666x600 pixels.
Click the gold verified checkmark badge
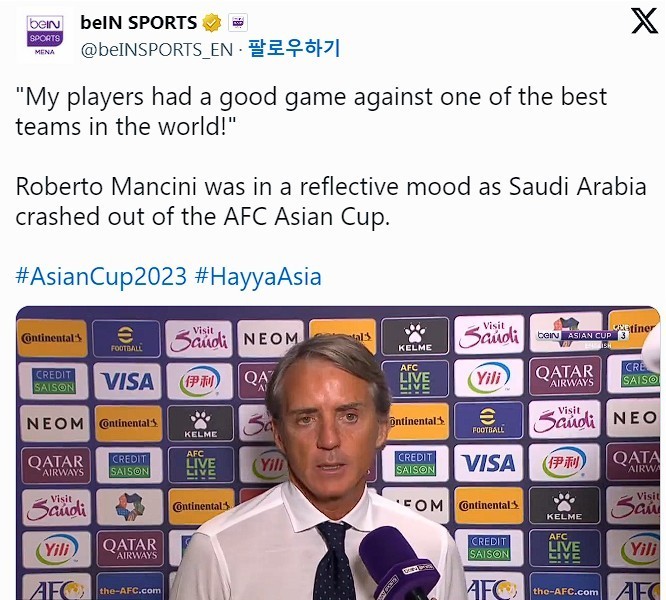pyautogui.click(x=212, y=23)
